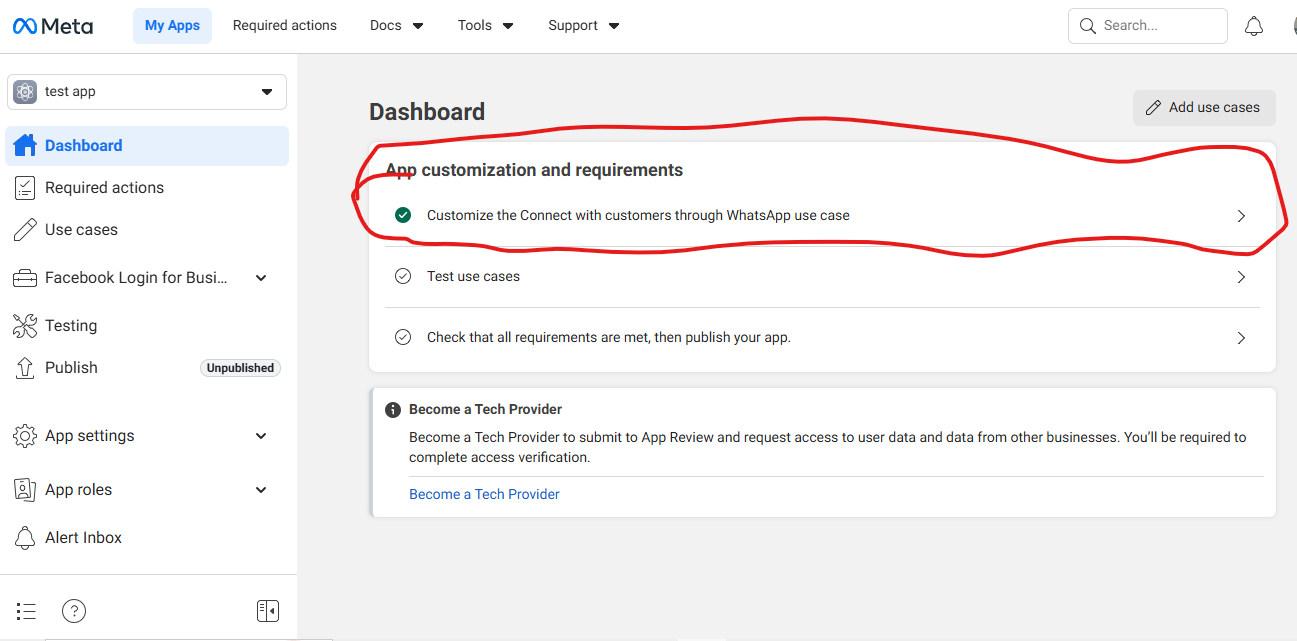Open the Testing wrench section
1297x641 pixels.
(x=24, y=325)
